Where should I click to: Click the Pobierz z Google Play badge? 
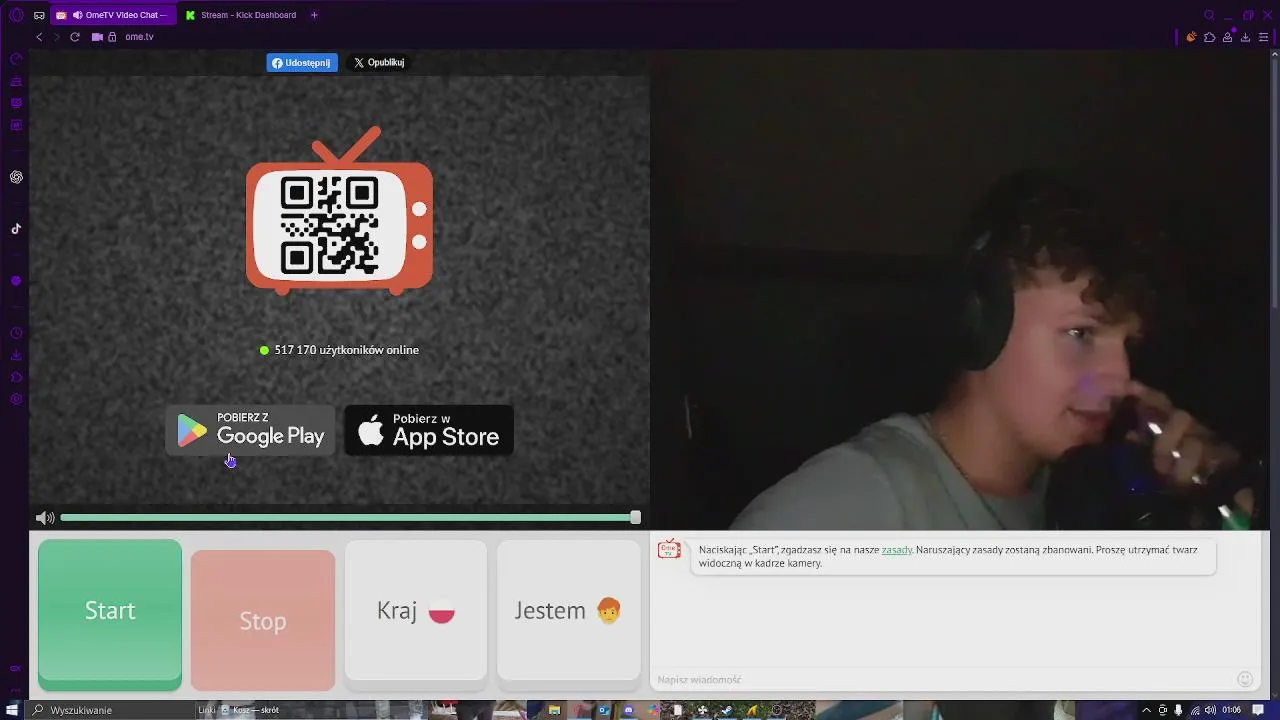[x=250, y=431]
